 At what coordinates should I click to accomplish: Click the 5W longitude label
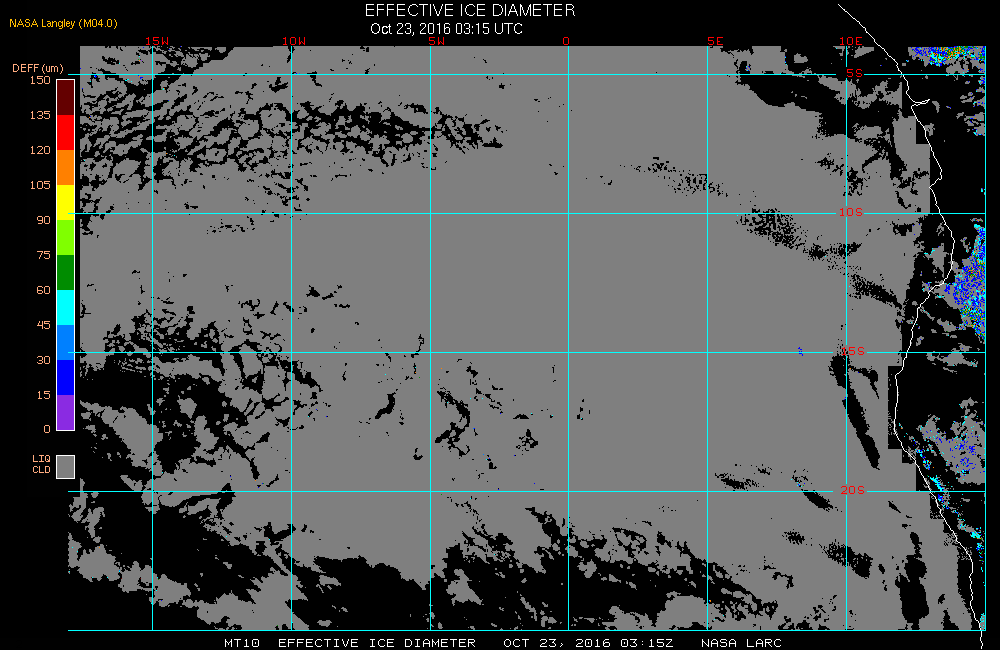point(437,41)
